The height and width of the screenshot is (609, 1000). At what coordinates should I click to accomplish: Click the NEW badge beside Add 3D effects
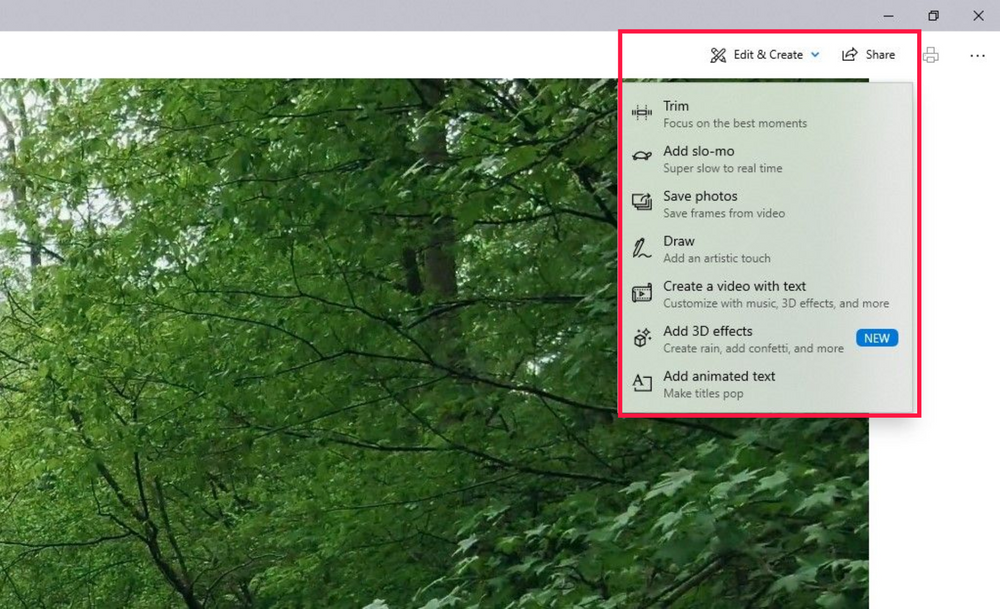877,338
